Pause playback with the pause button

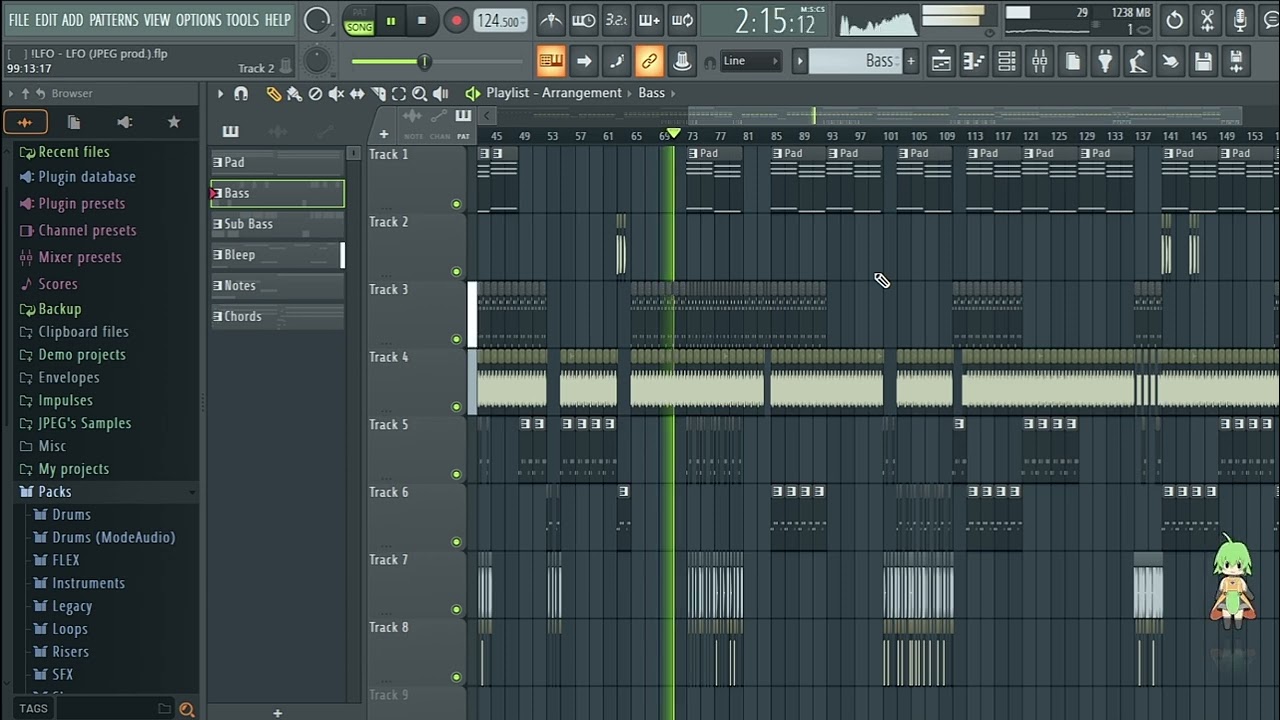pos(391,20)
